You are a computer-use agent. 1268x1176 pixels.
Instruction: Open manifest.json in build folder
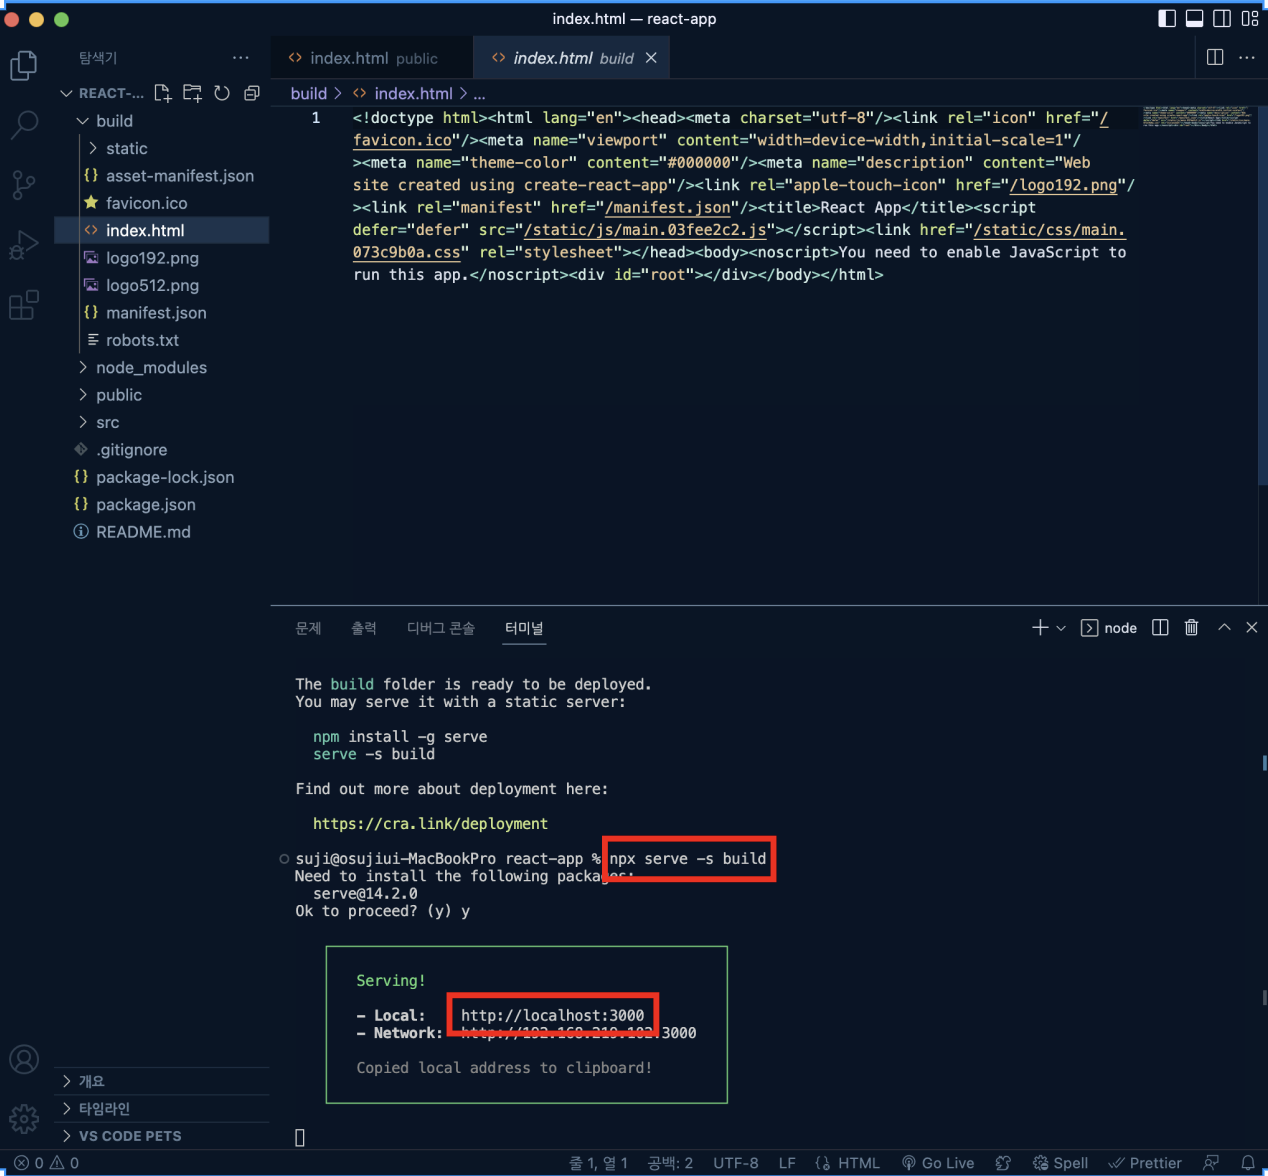(x=156, y=313)
